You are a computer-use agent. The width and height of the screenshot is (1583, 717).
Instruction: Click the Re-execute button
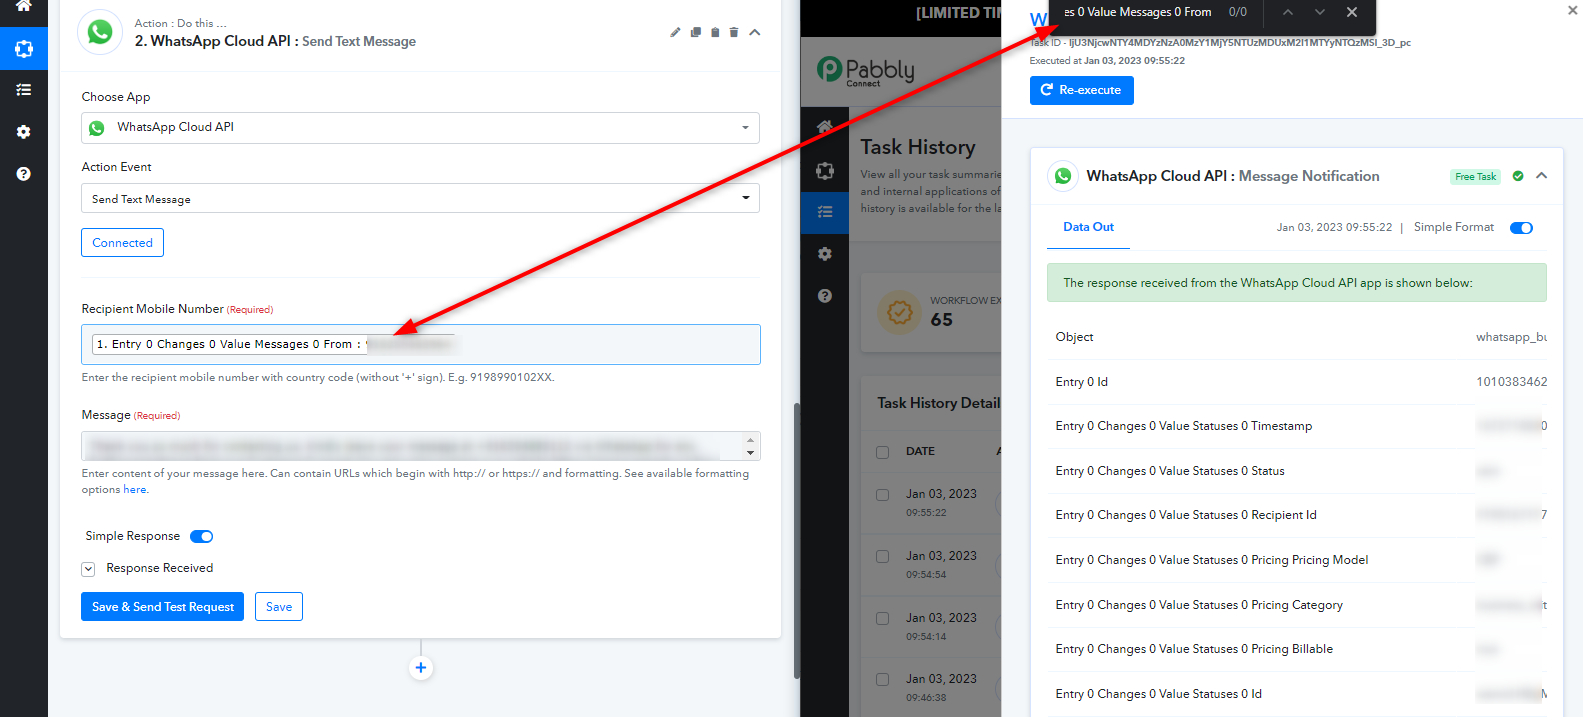pyautogui.click(x=1081, y=90)
